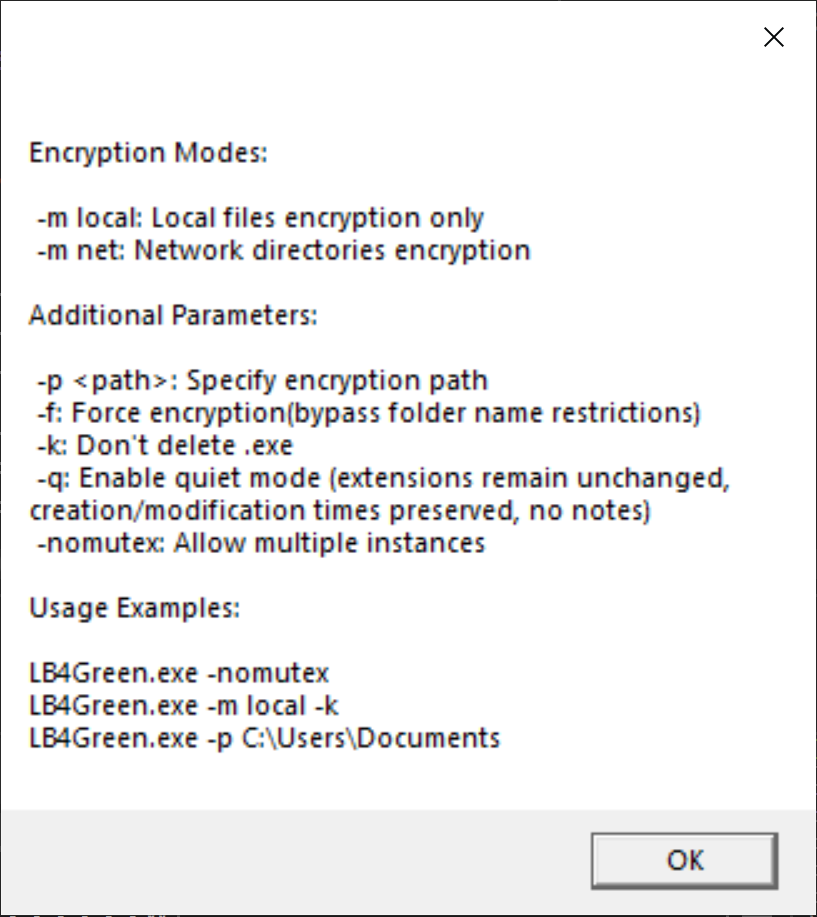The height and width of the screenshot is (917, 817).
Task: Click the "<path>" placeholder text
Action: [x=121, y=381]
